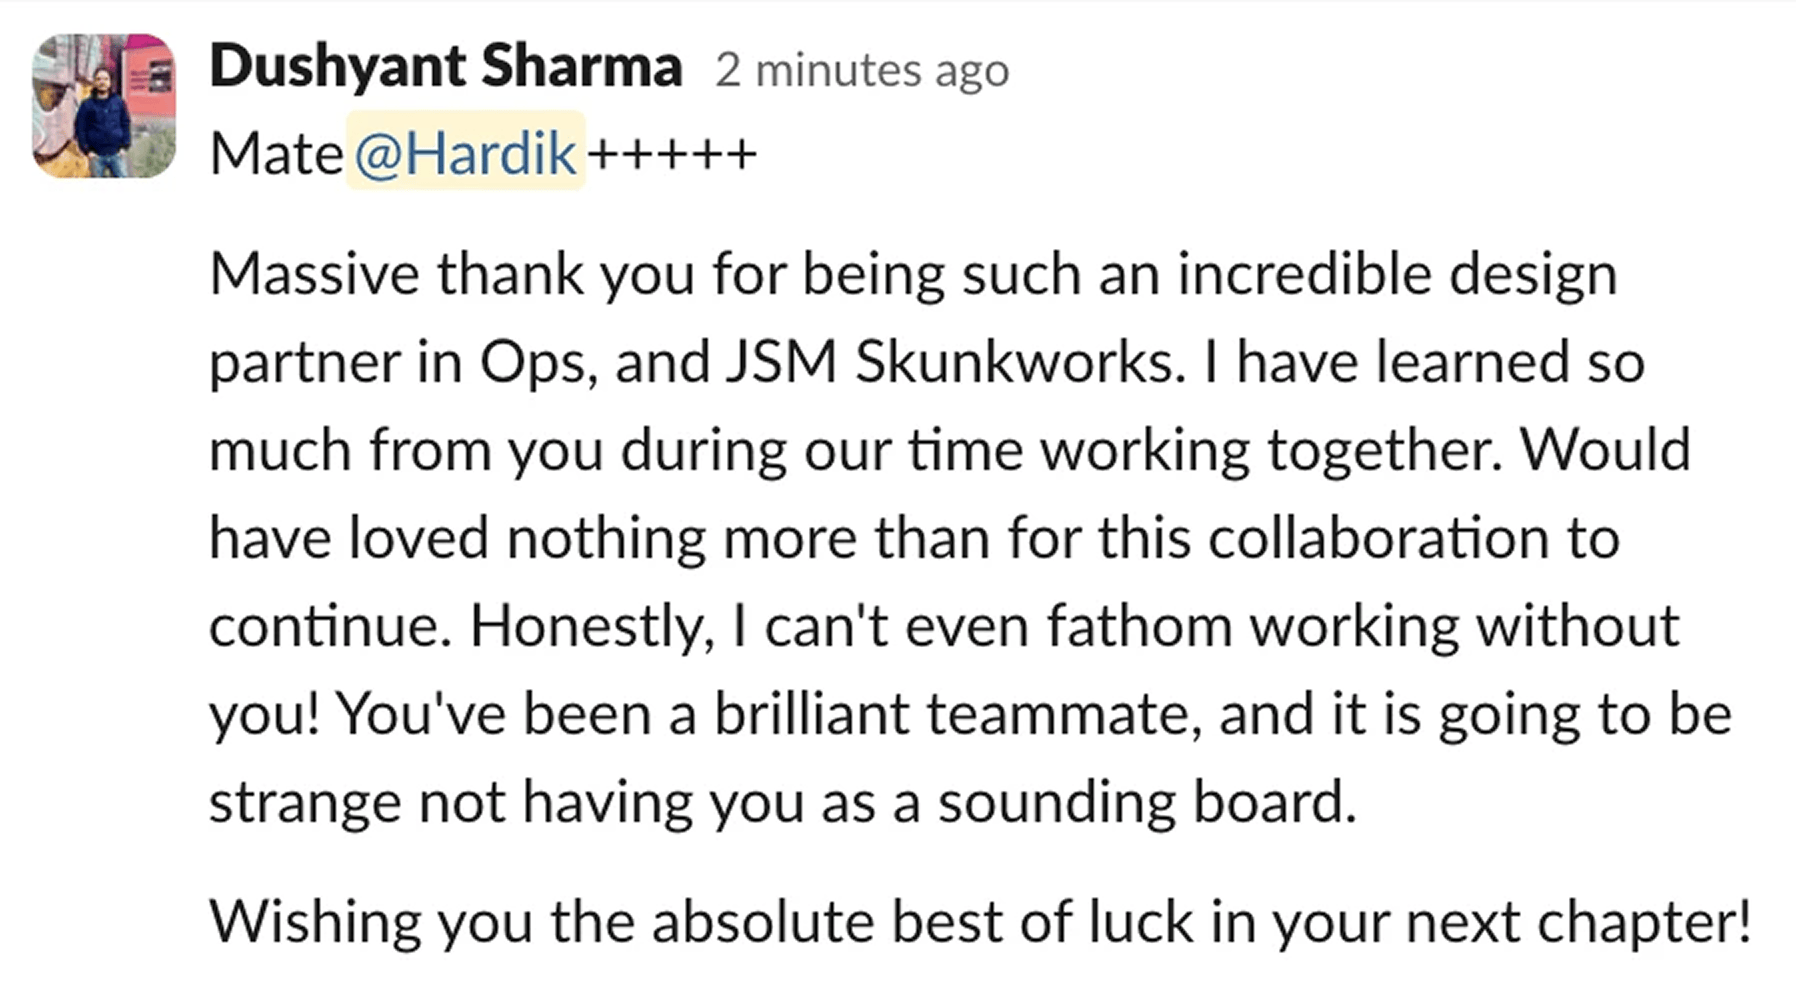This screenshot has height=1004, width=1796.
Task: Click Dushyant Sharma's profile avatar
Action: [x=103, y=106]
